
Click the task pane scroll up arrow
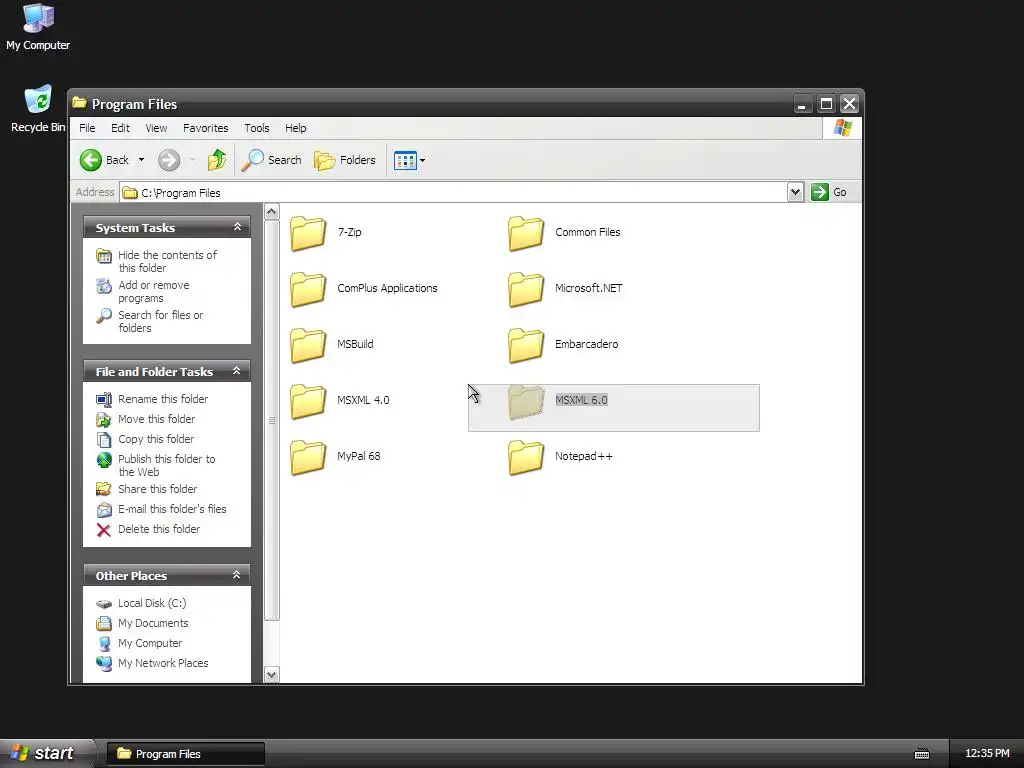(x=272, y=212)
